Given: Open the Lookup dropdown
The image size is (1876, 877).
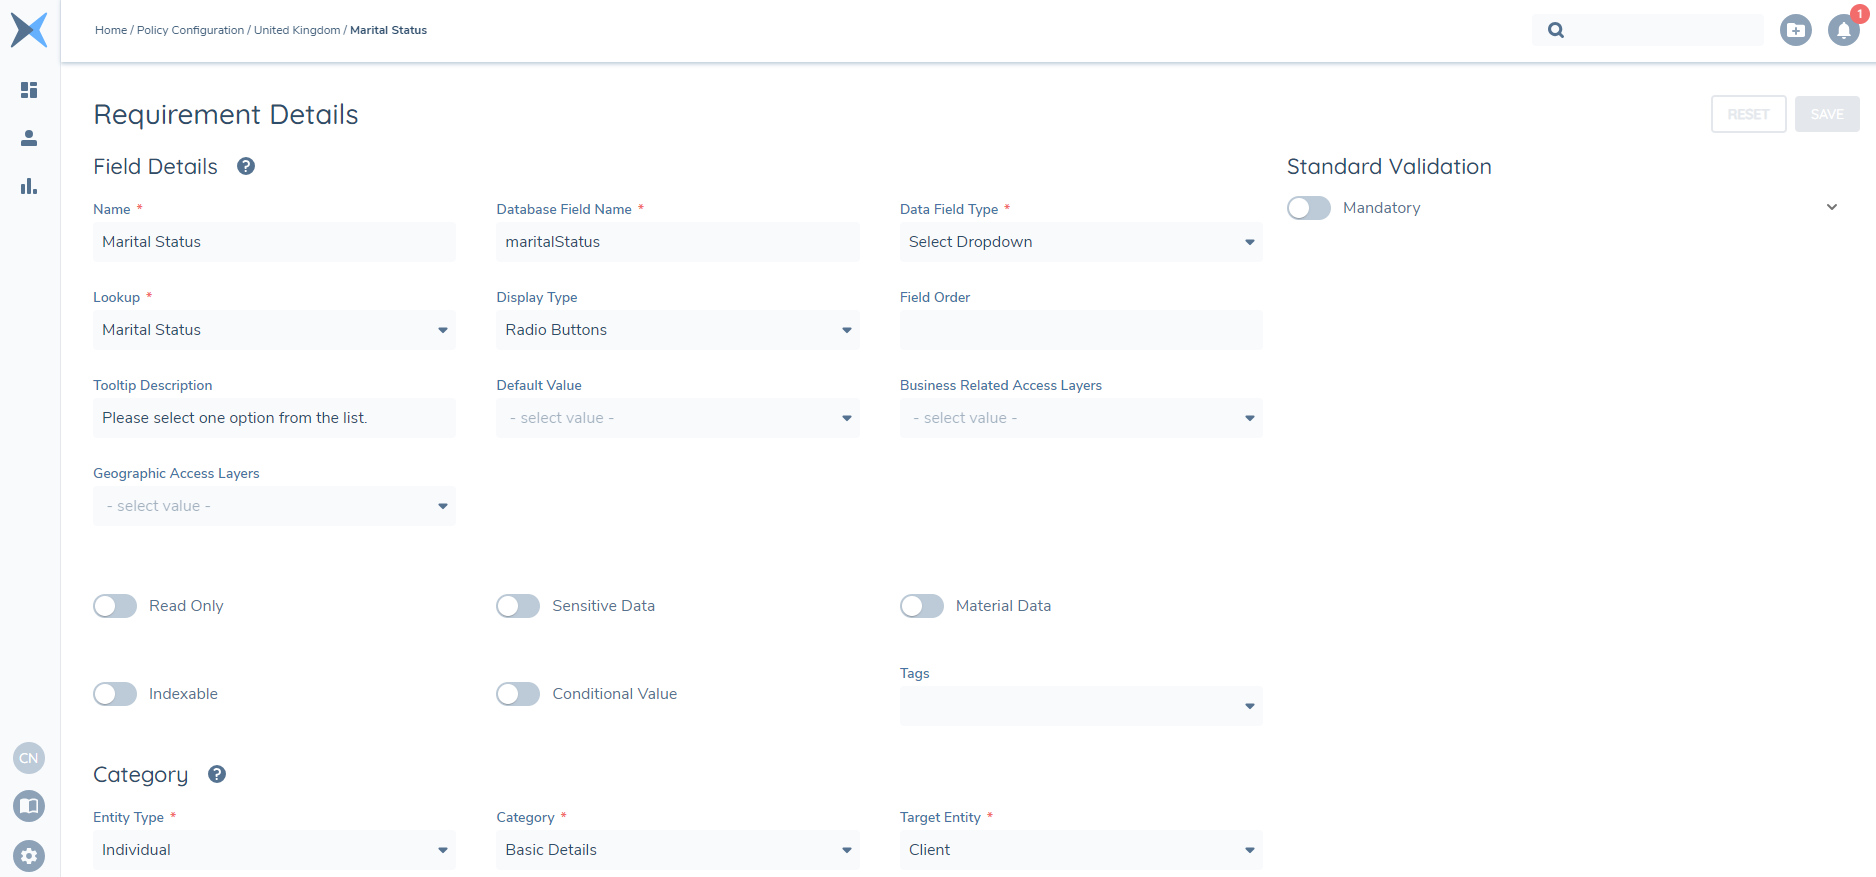Looking at the screenshot, I should point(274,330).
